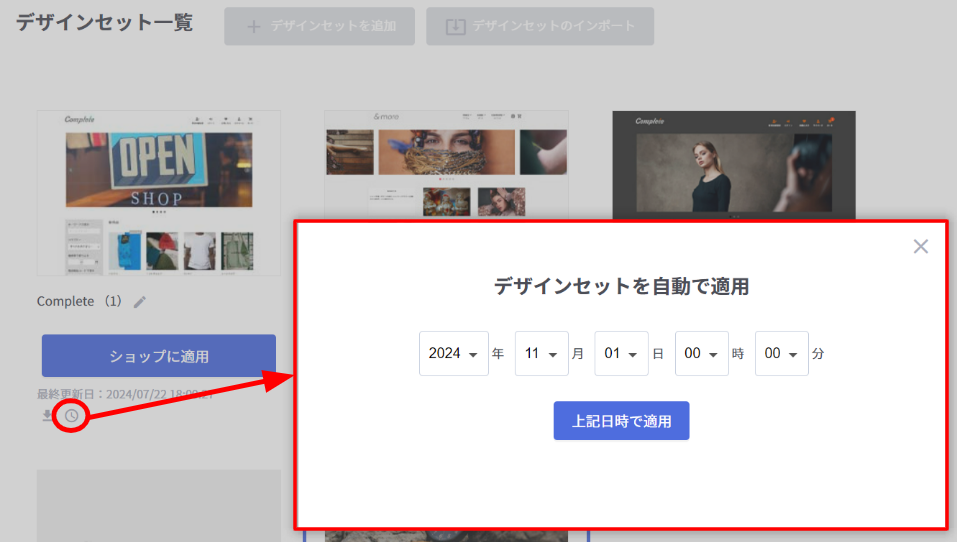
Task: Click the dark Complete design thumbnail
Action: pyautogui.click(x=734, y=165)
